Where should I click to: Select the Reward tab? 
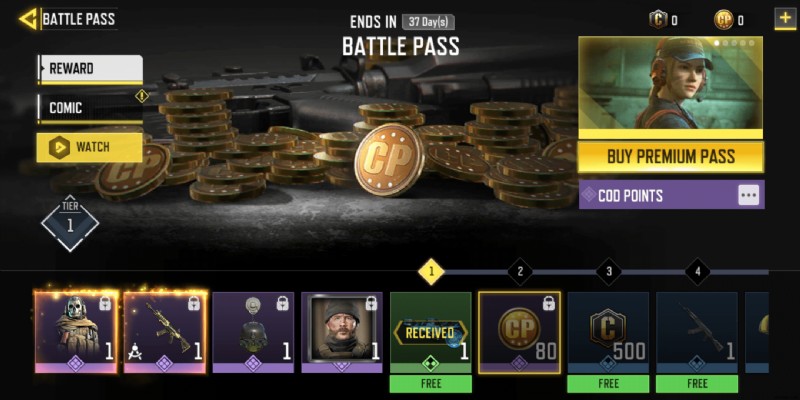[x=90, y=69]
